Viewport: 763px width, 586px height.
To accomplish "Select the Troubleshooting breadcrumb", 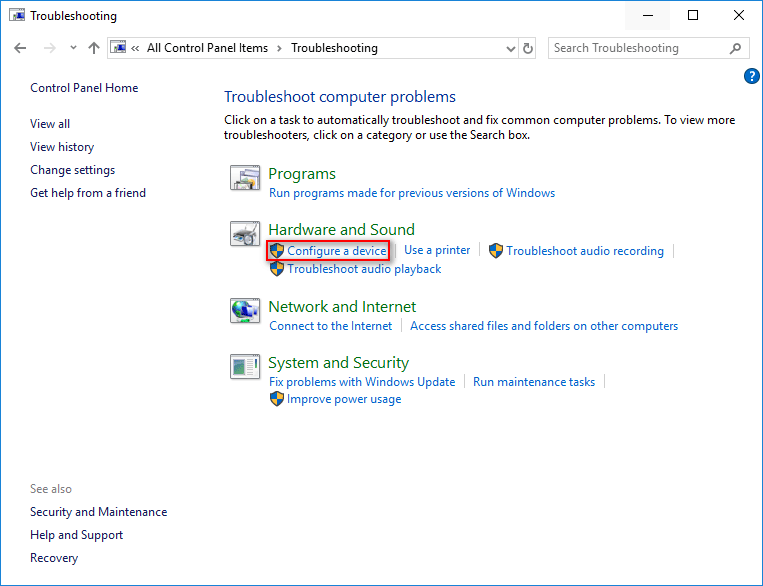I will coord(334,48).
